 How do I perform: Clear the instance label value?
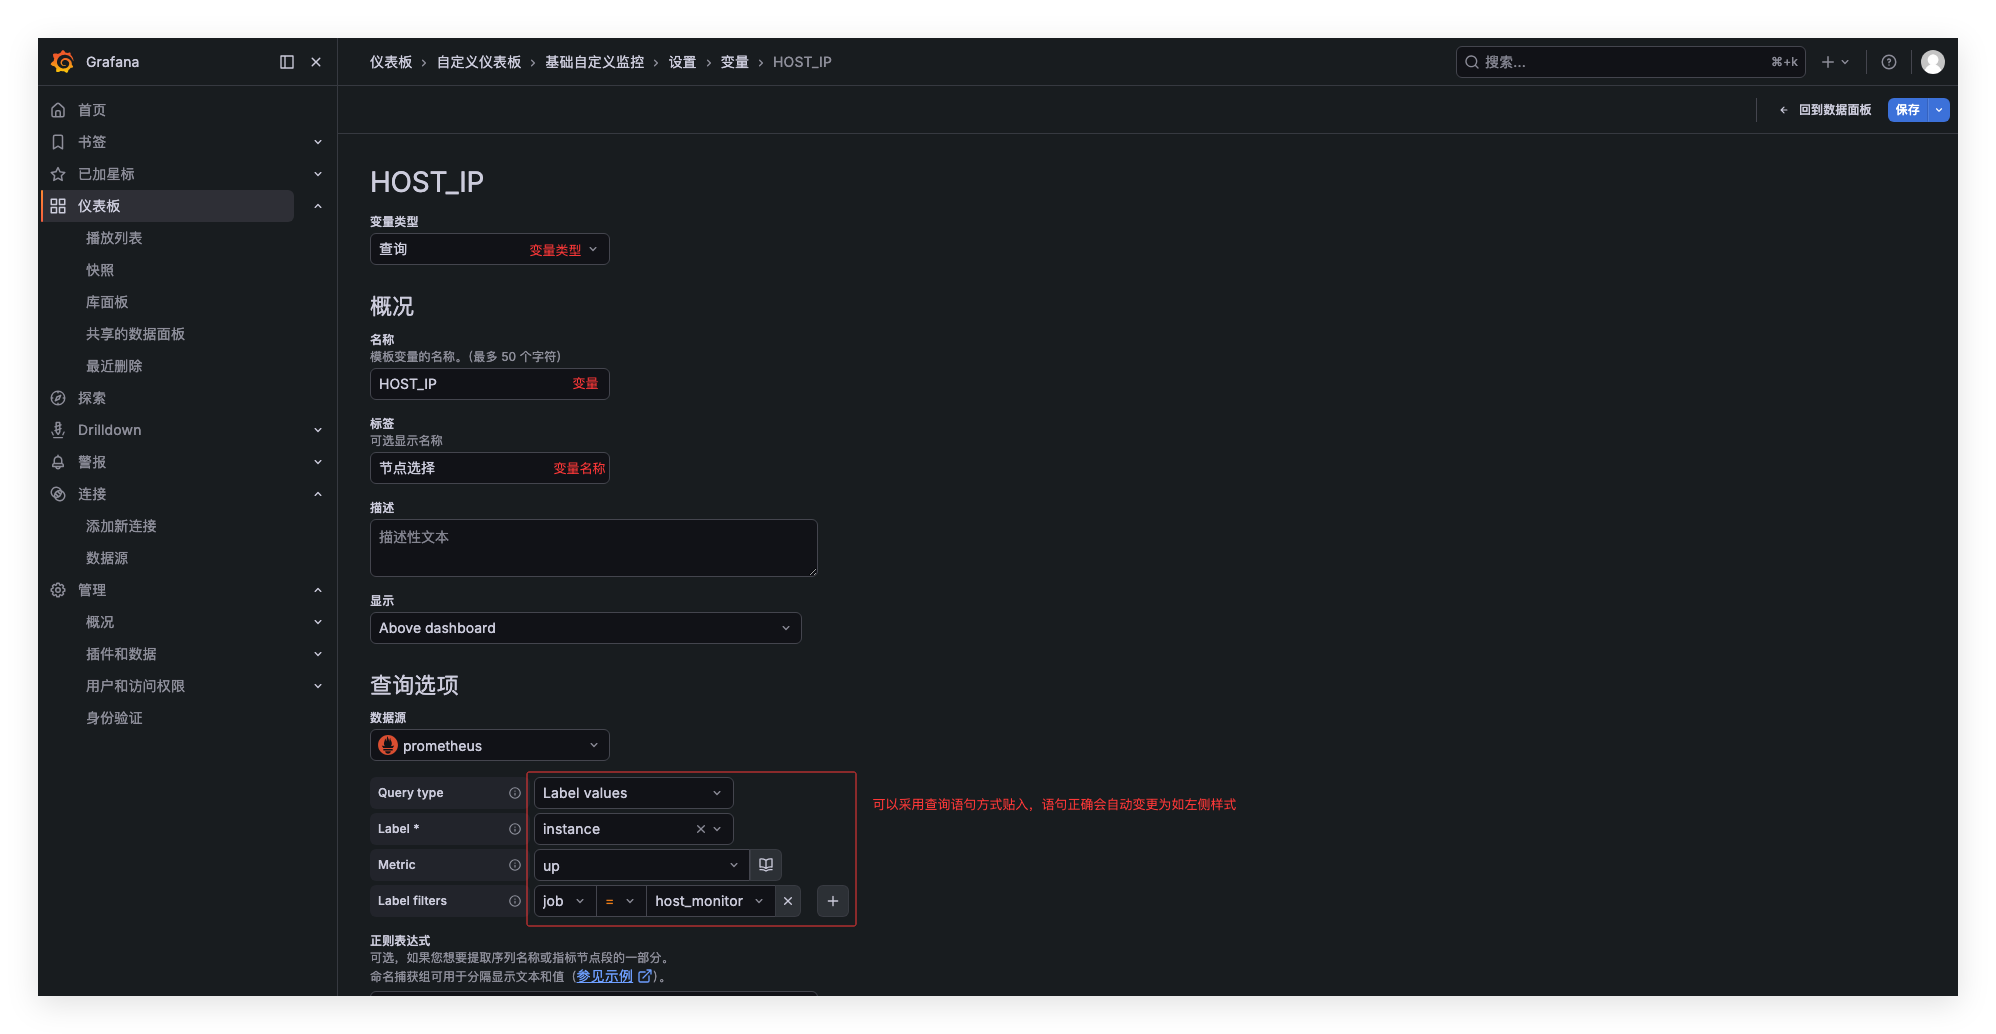point(701,829)
